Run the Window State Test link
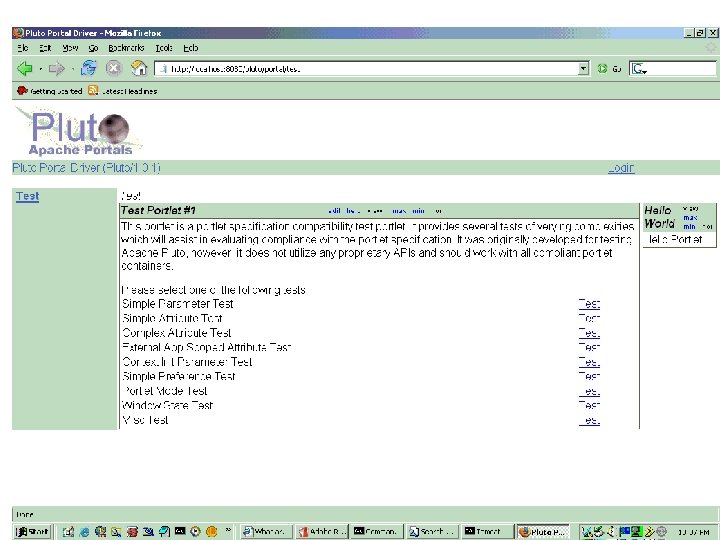Screen dimensions: 720x540 point(589,406)
